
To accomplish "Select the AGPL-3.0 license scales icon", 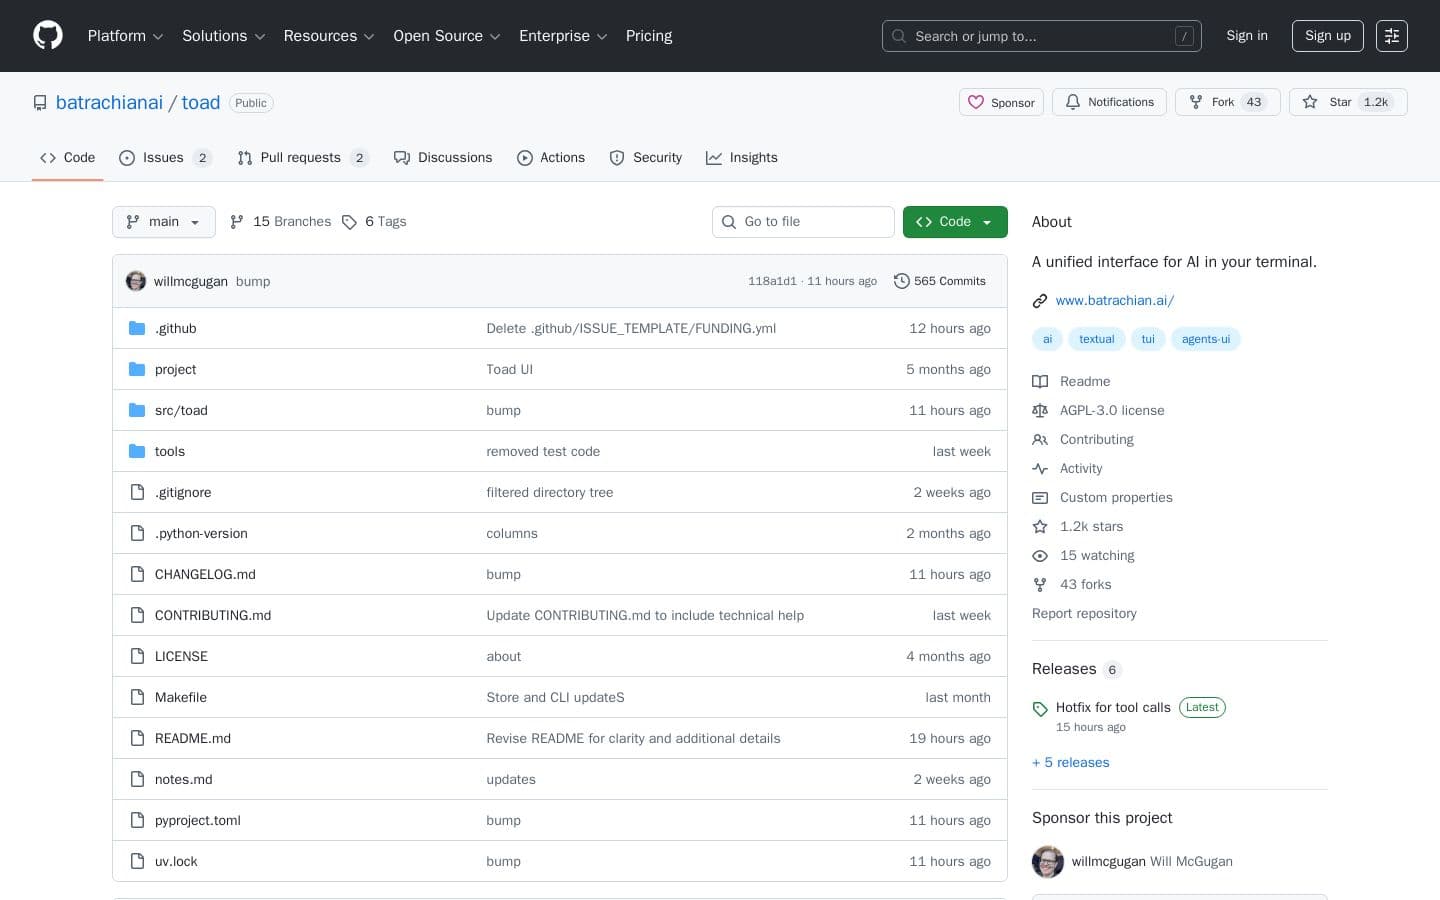I will point(1040,410).
